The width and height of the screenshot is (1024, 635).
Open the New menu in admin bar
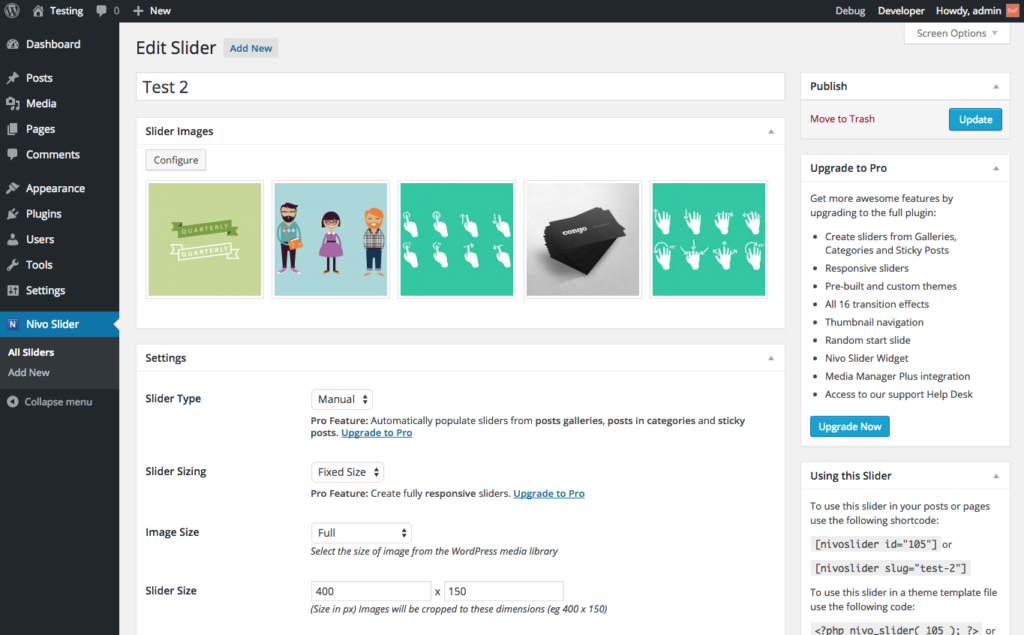151,11
